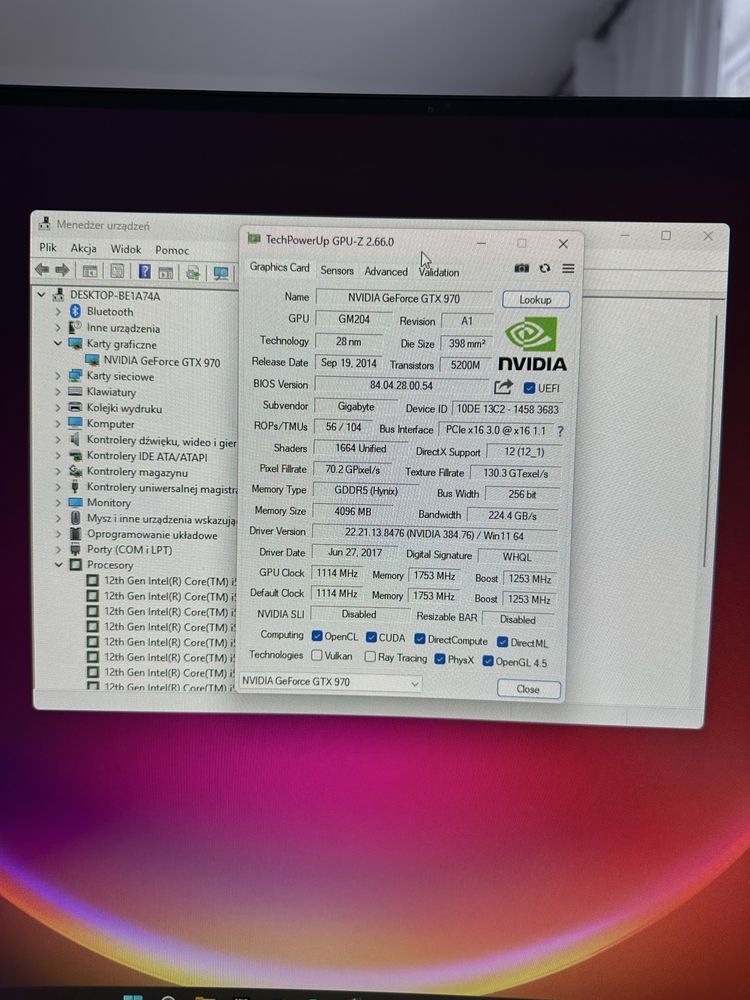Switch to the Validation tab
This screenshot has width=750, height=1000.
coord(439,272)
